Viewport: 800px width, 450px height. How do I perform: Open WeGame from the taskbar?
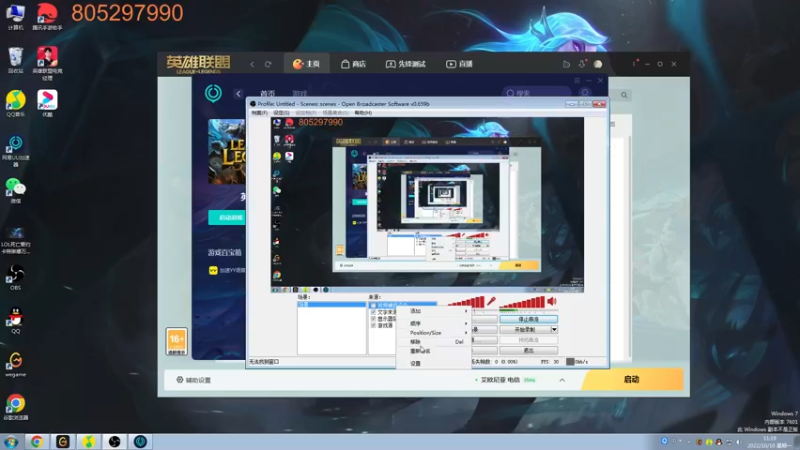tap(62, 441)
